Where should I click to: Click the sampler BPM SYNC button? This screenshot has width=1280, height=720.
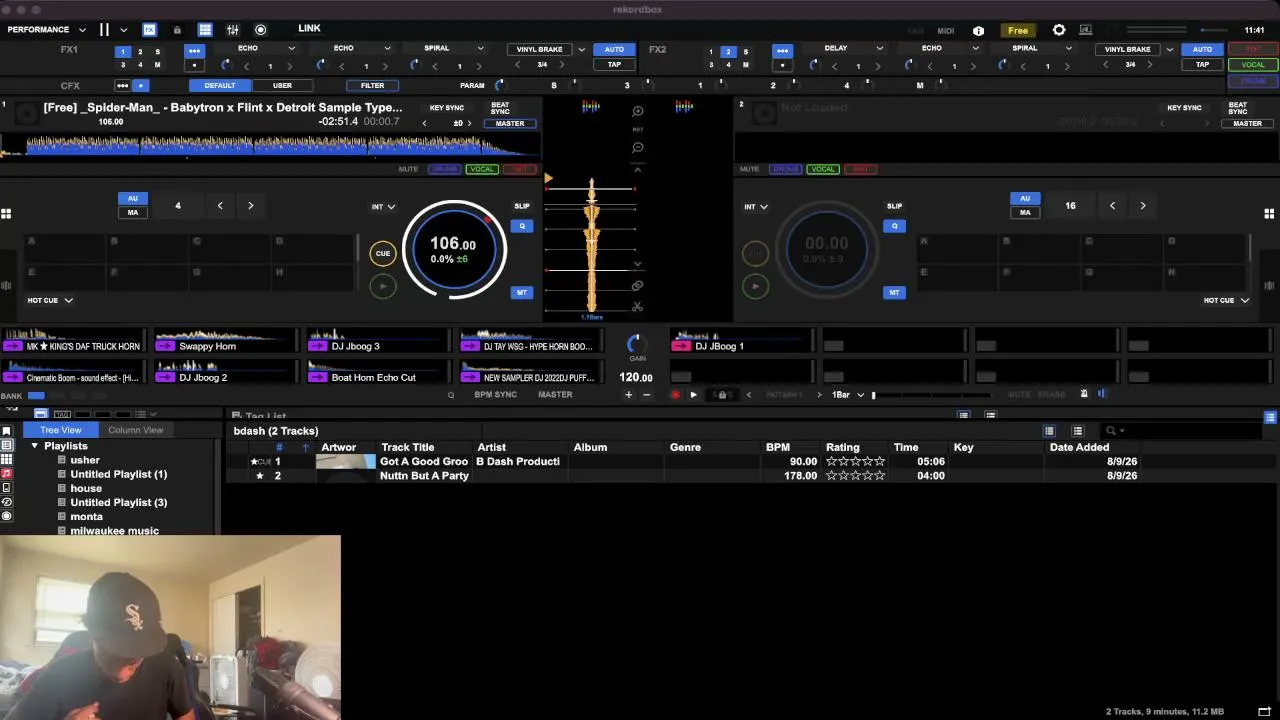(496, 395)
